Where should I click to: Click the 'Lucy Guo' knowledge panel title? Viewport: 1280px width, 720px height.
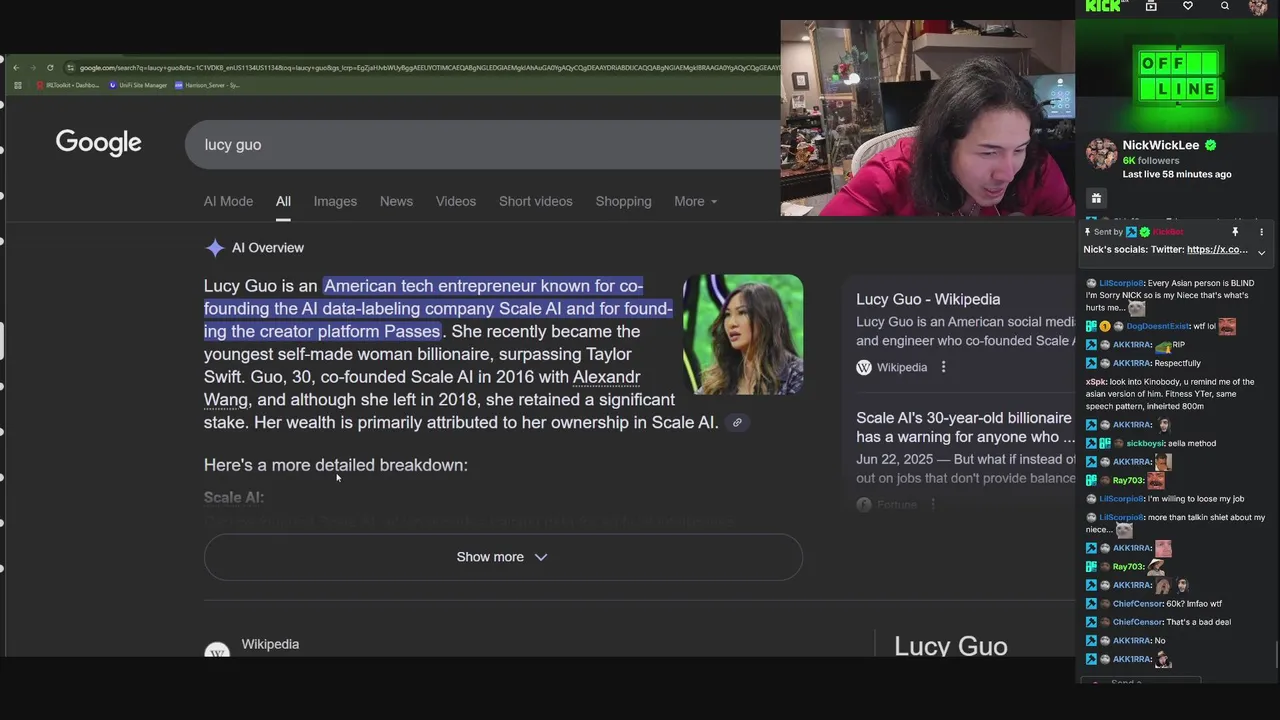950,646
